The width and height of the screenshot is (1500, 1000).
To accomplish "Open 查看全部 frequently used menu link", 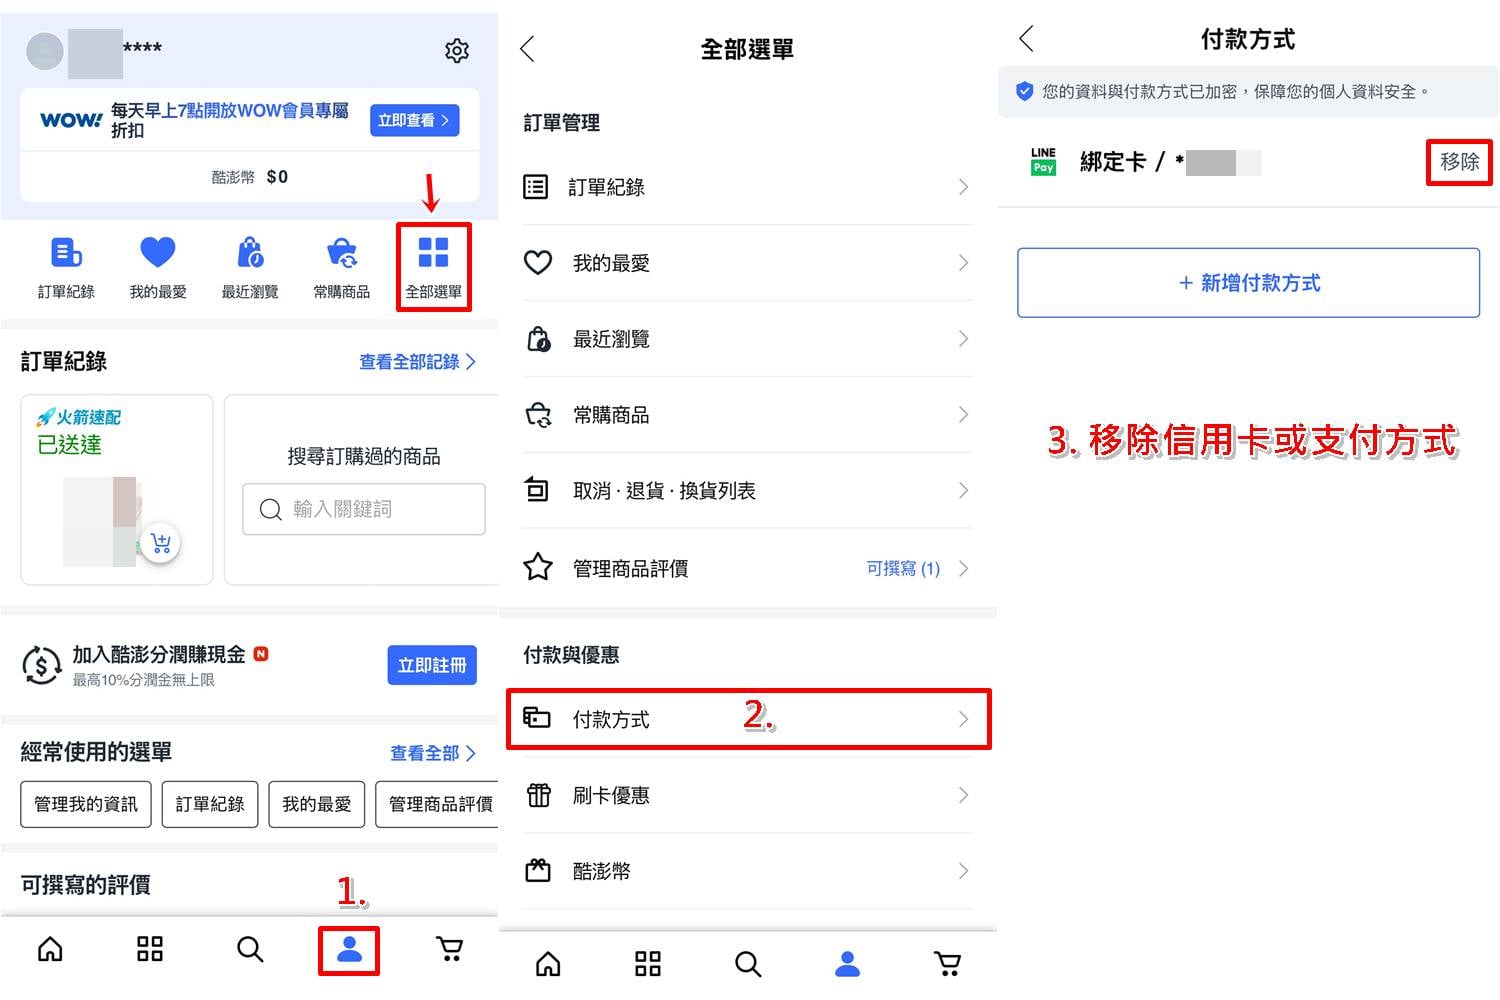I will [433, 753].
